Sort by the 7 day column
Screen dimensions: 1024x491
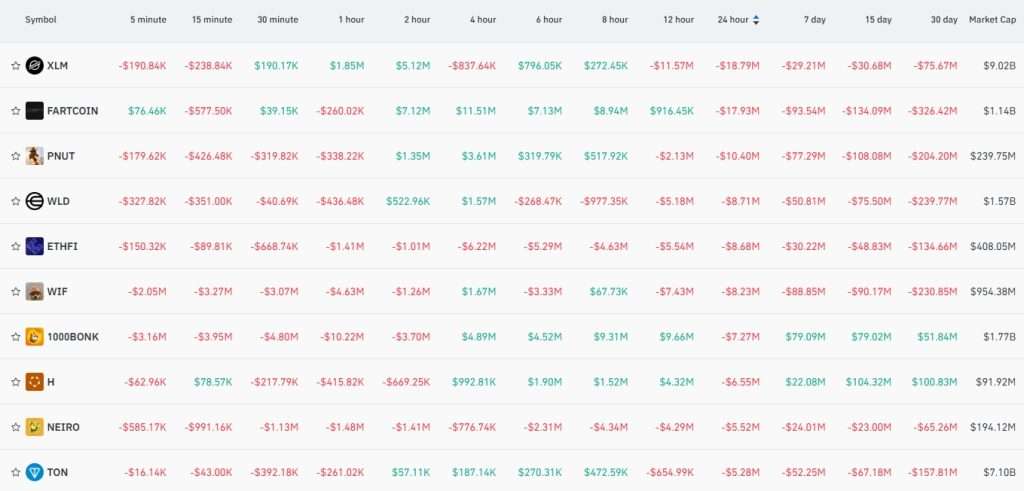tap(815, 20)
